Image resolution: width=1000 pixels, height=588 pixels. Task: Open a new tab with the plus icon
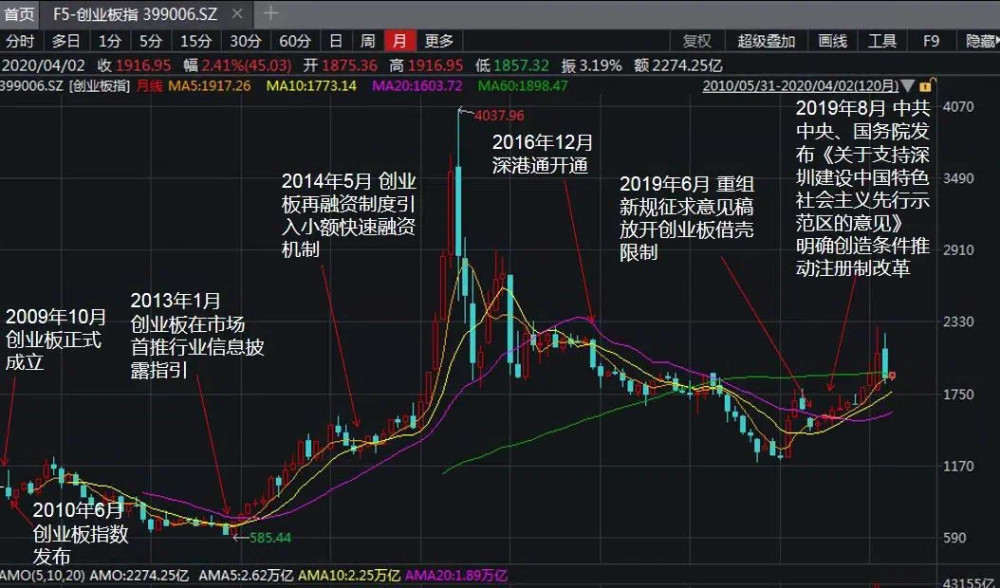[270, 13]
